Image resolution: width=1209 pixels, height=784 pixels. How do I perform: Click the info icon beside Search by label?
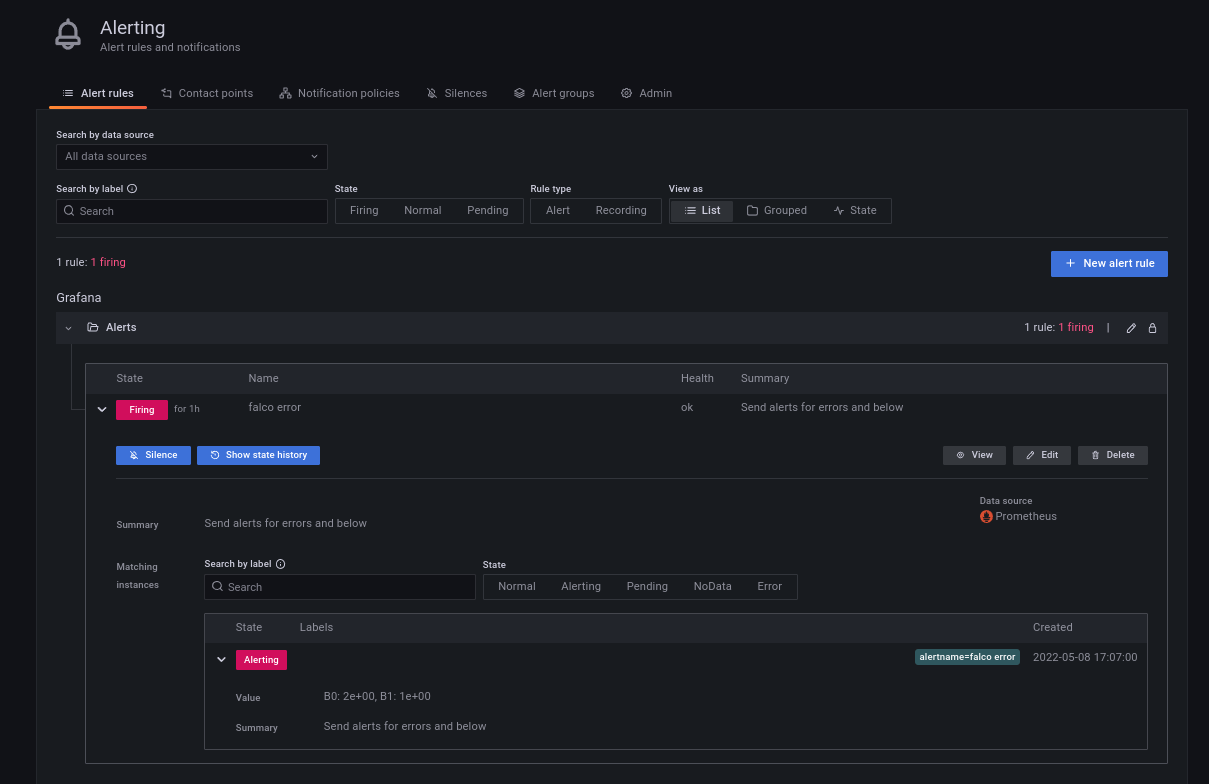(x=132, y=189)
